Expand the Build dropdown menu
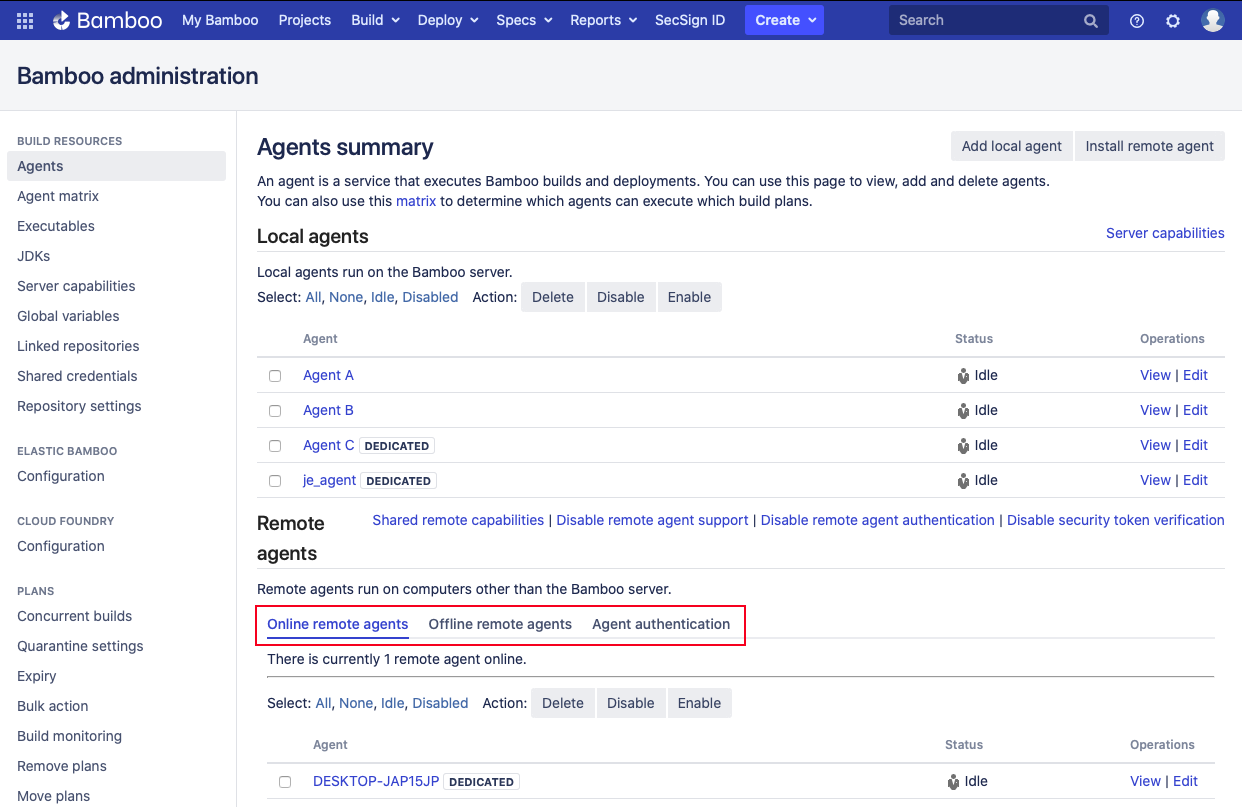 374,19
